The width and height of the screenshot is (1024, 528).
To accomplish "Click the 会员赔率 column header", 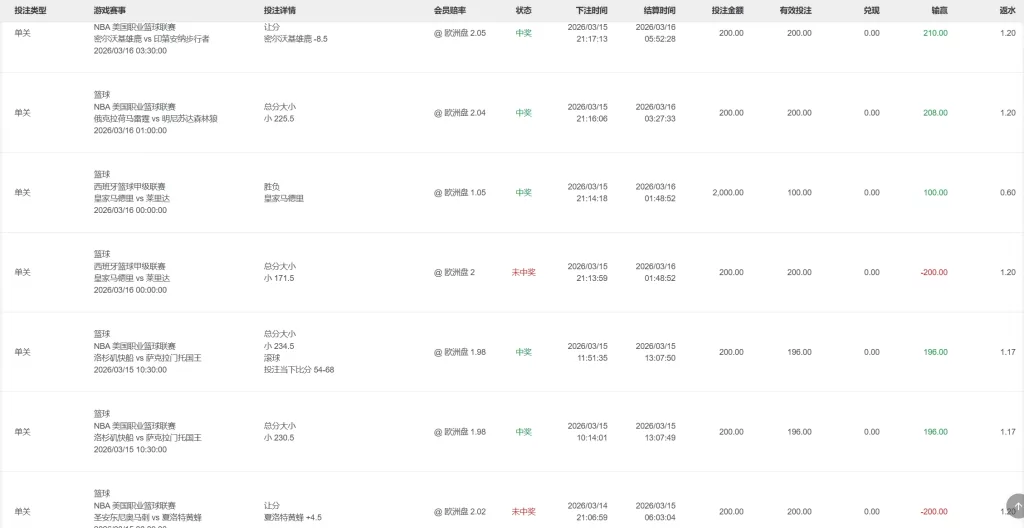I will (x=450, y=10).
